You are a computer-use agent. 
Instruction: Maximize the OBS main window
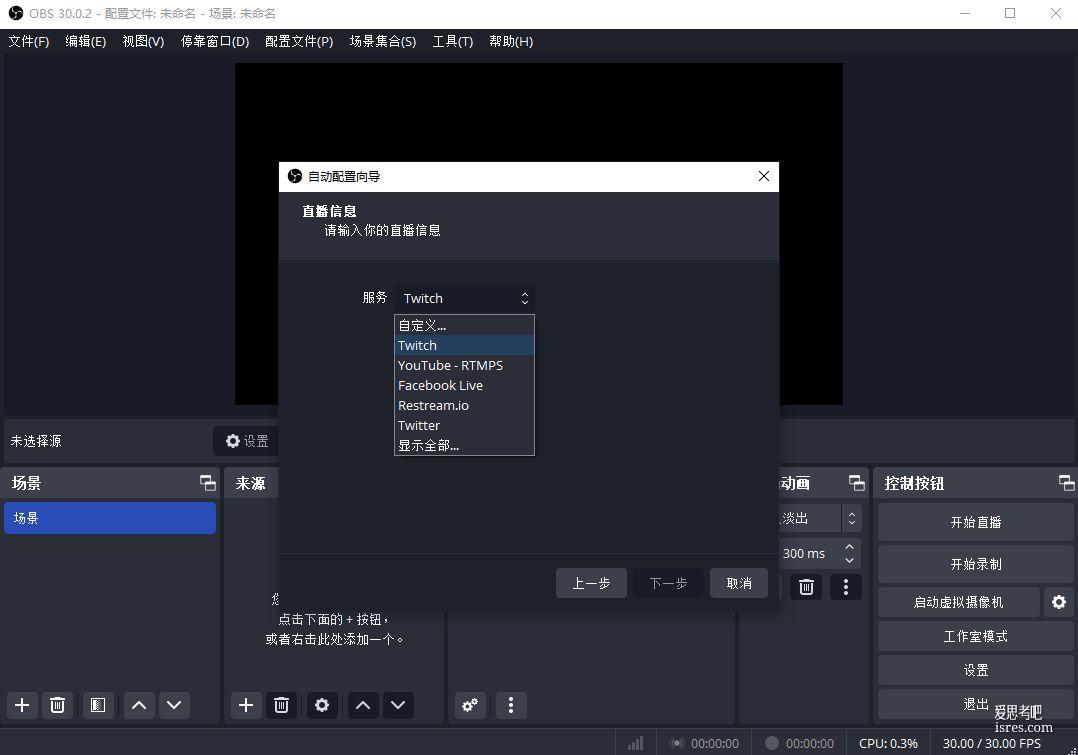click(x=1010, y=13)
